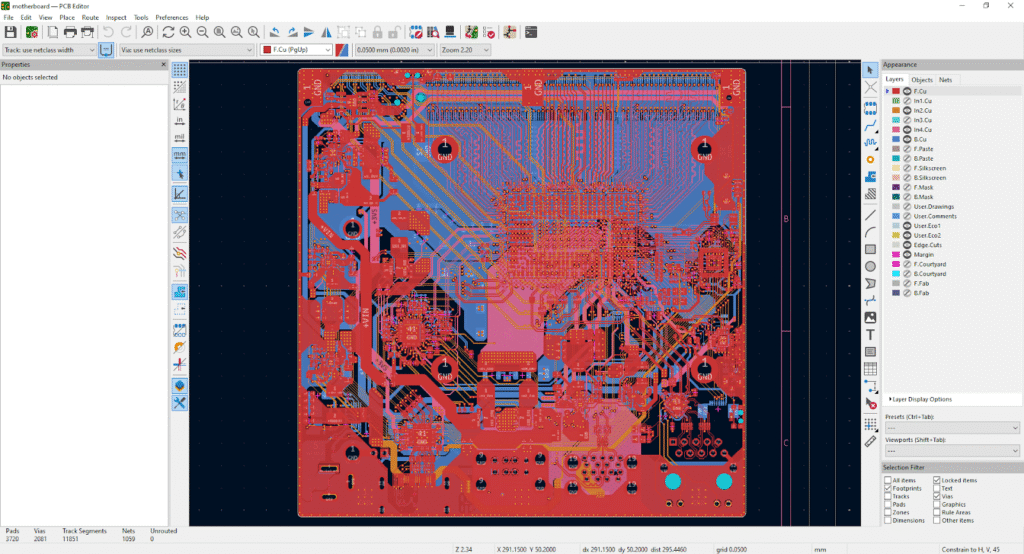Click the Mirror horizontally toolbar icon
The image size is (1024, 554).
325,32
